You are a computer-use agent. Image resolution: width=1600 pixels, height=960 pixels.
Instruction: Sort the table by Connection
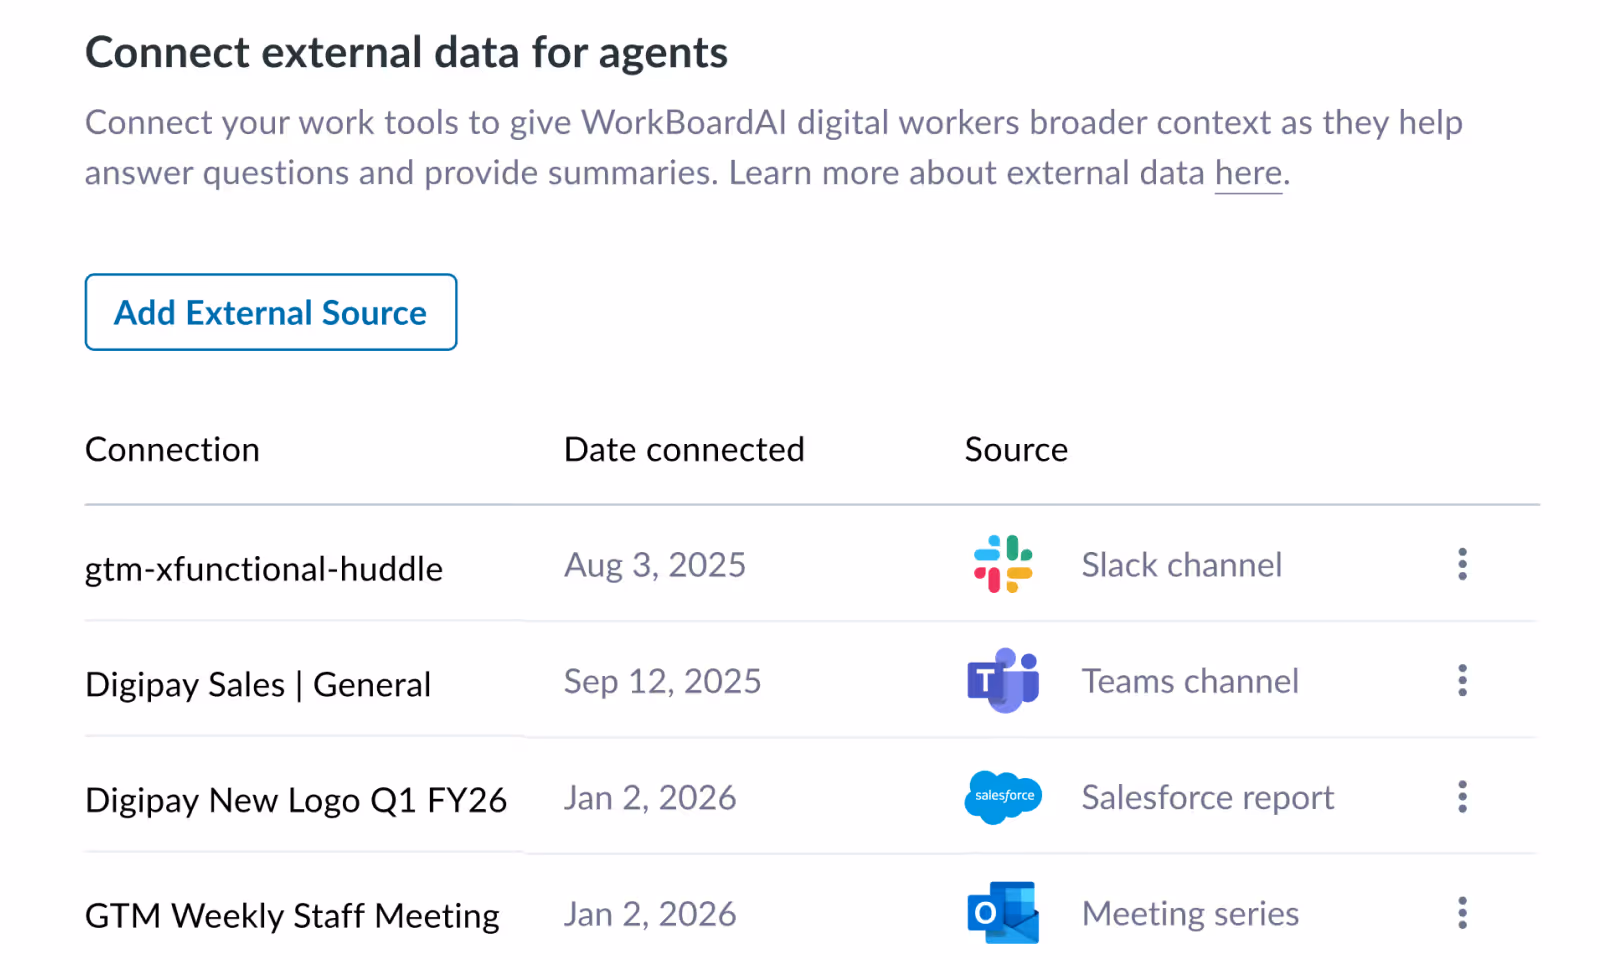click(172, 449)
